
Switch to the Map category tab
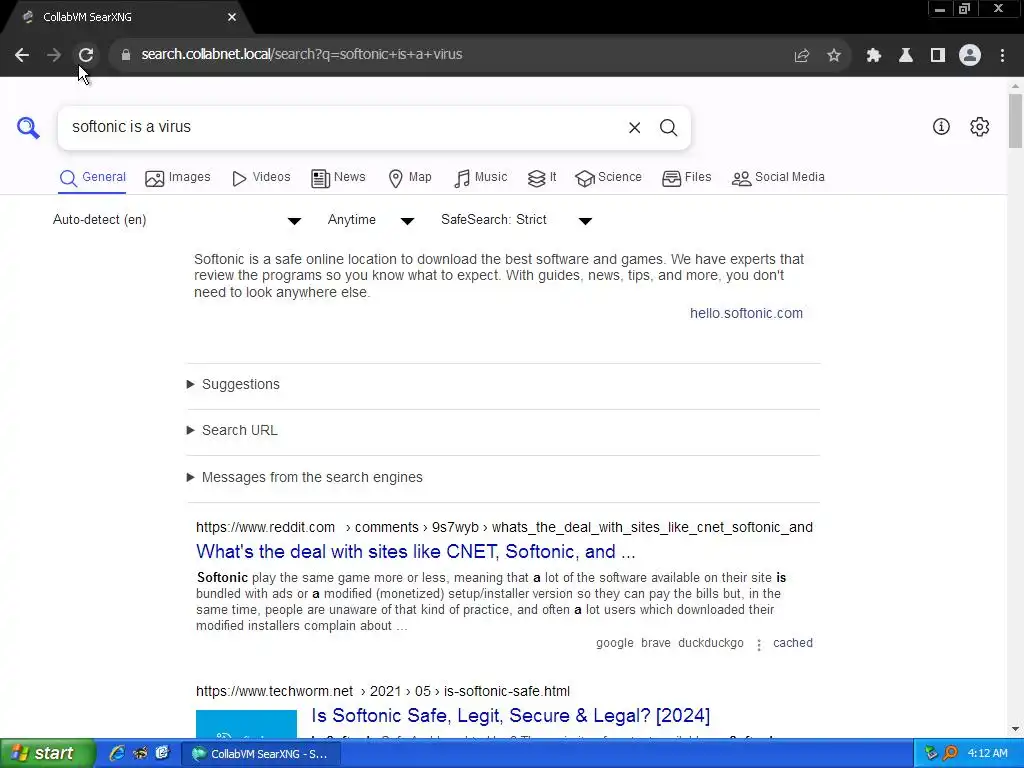point(409,178)
